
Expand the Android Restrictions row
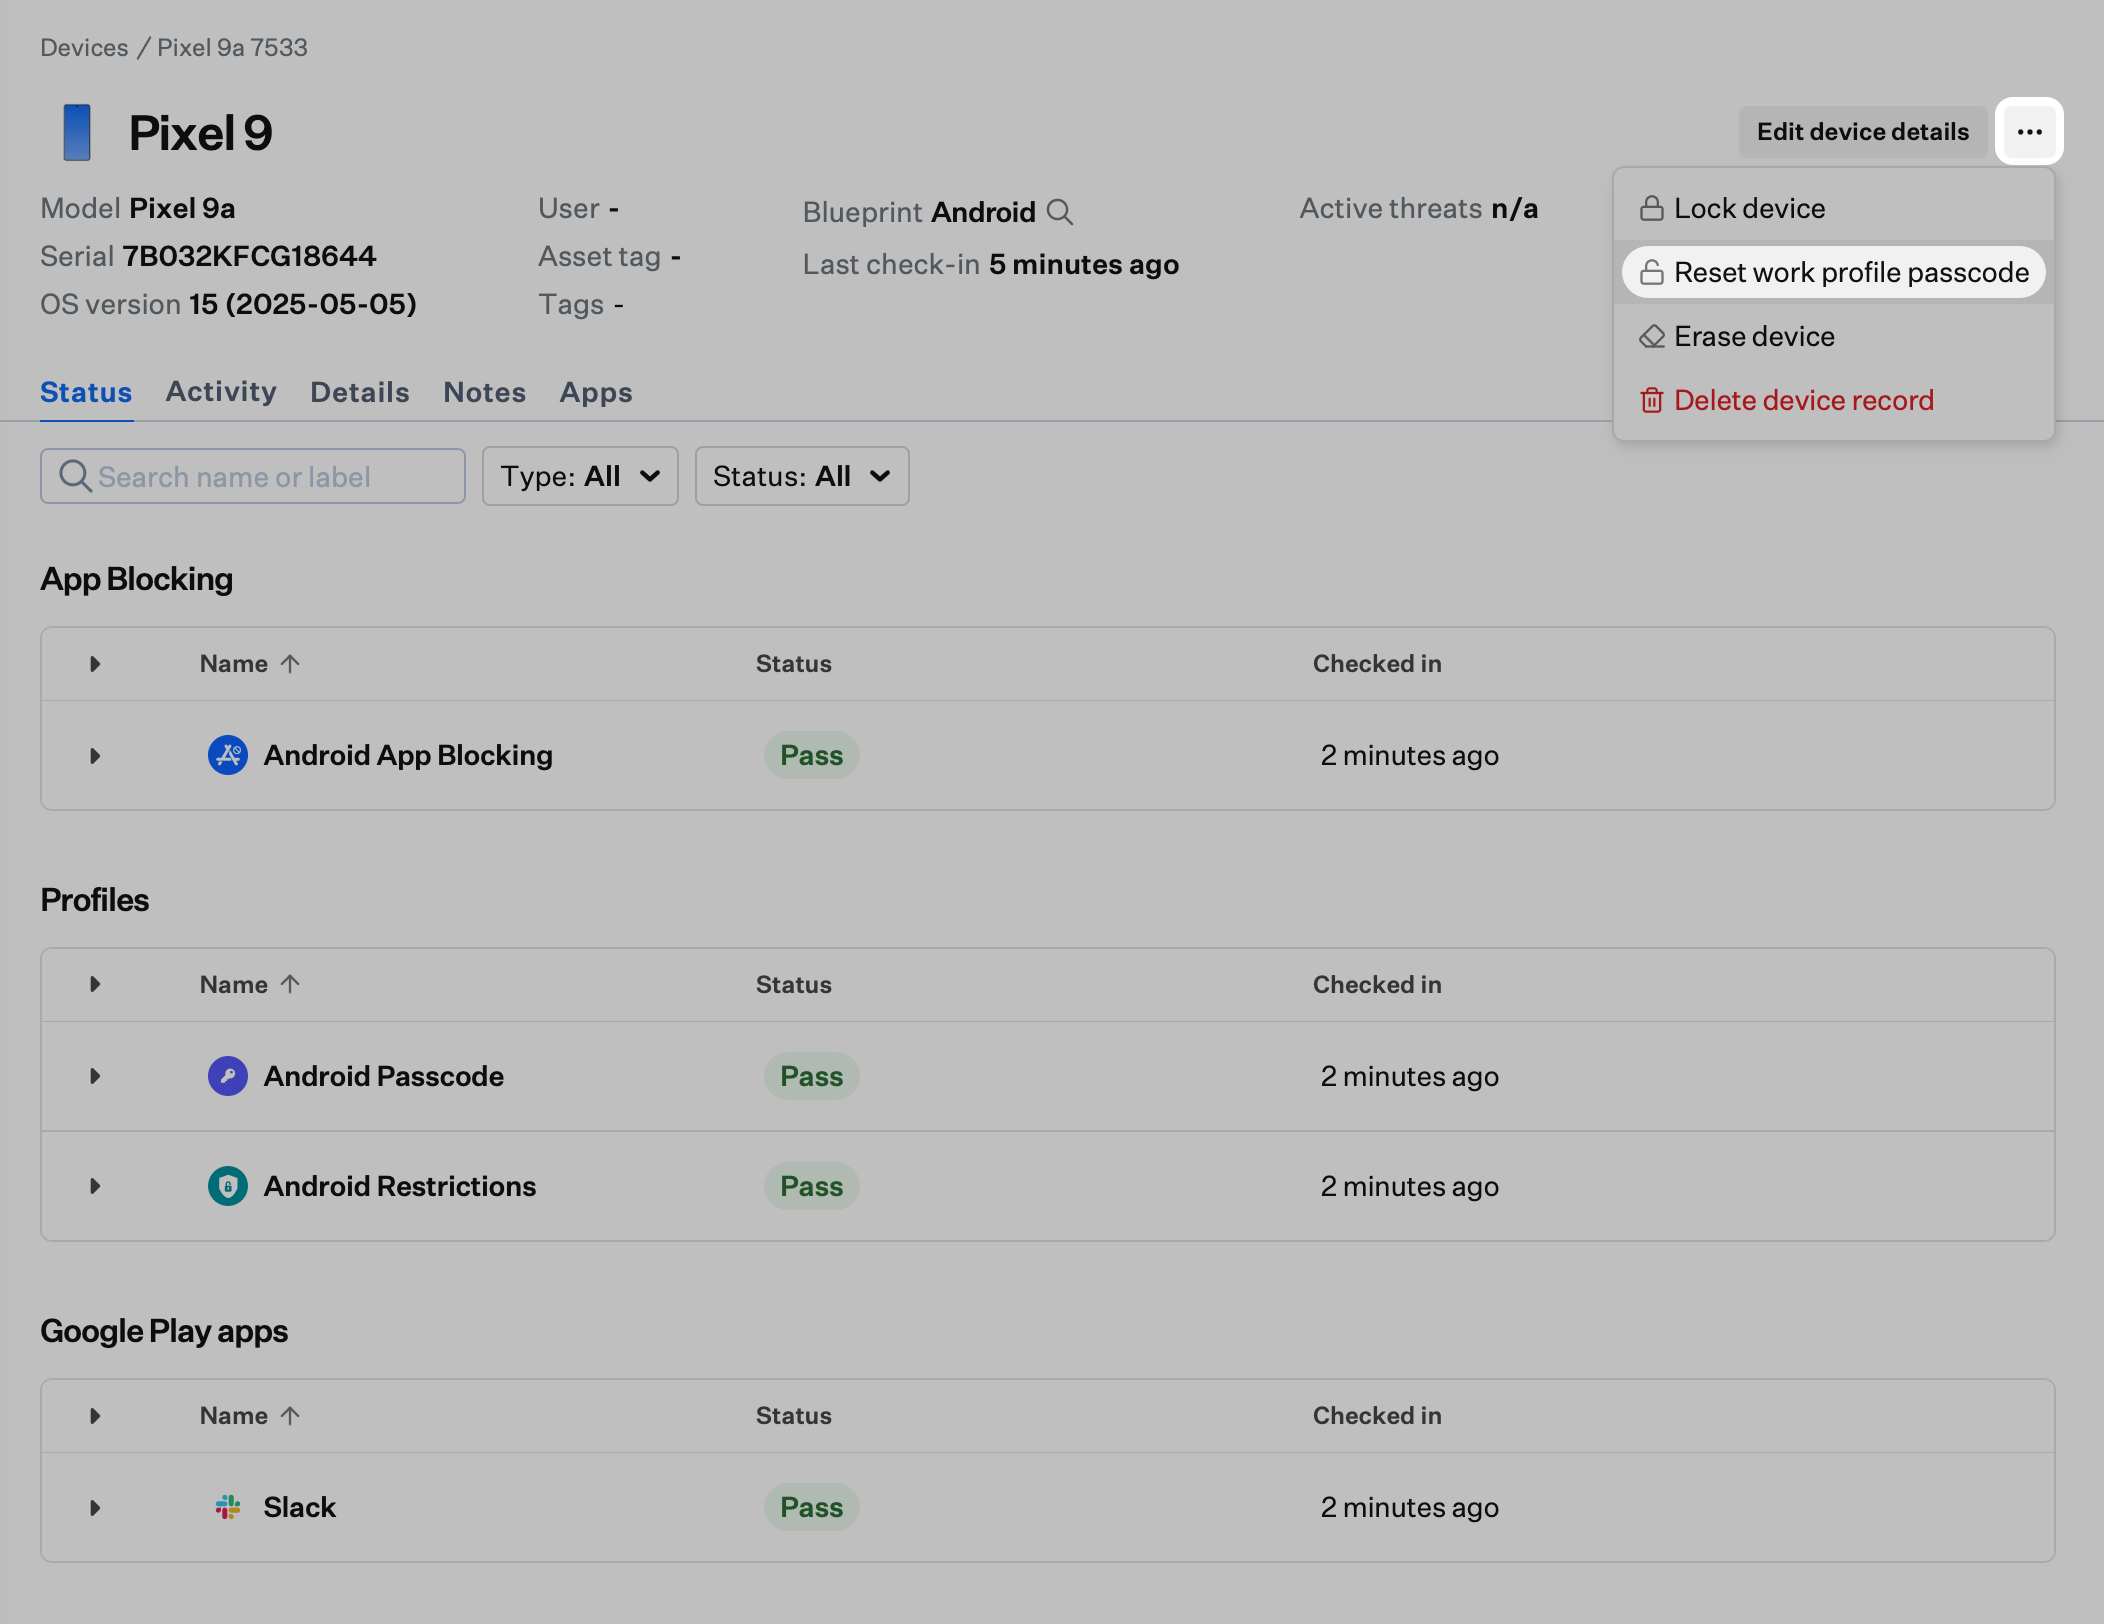[95, 1186]
